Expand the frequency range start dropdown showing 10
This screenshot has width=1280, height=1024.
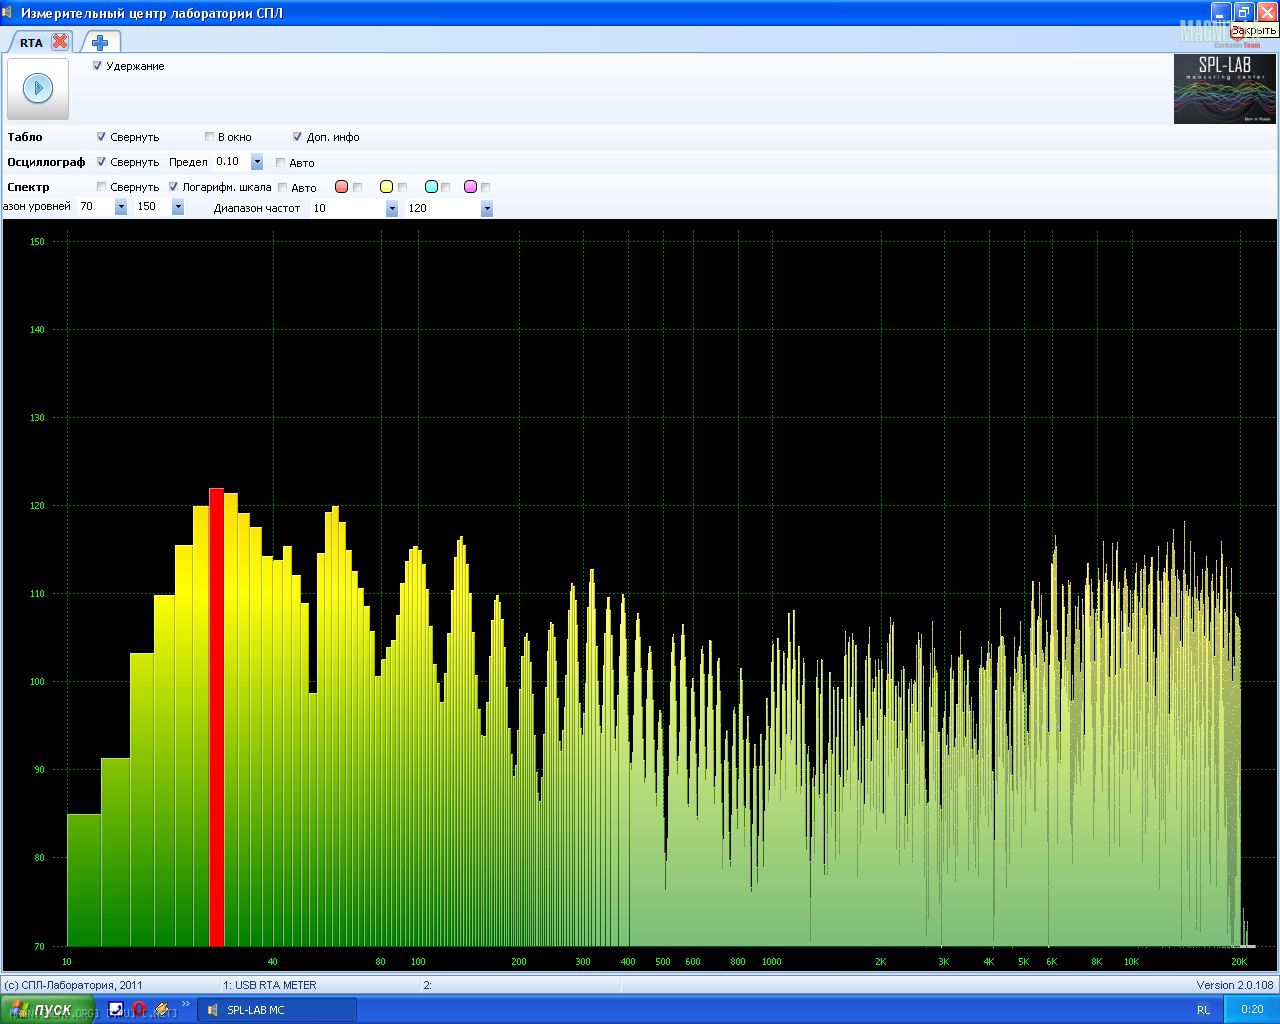pos(392,208)
